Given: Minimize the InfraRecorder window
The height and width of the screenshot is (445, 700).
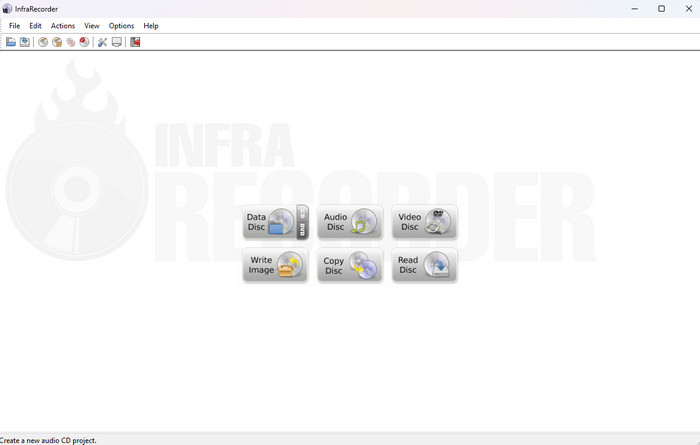Looking at the screenshot, I should tap(634, 8).
